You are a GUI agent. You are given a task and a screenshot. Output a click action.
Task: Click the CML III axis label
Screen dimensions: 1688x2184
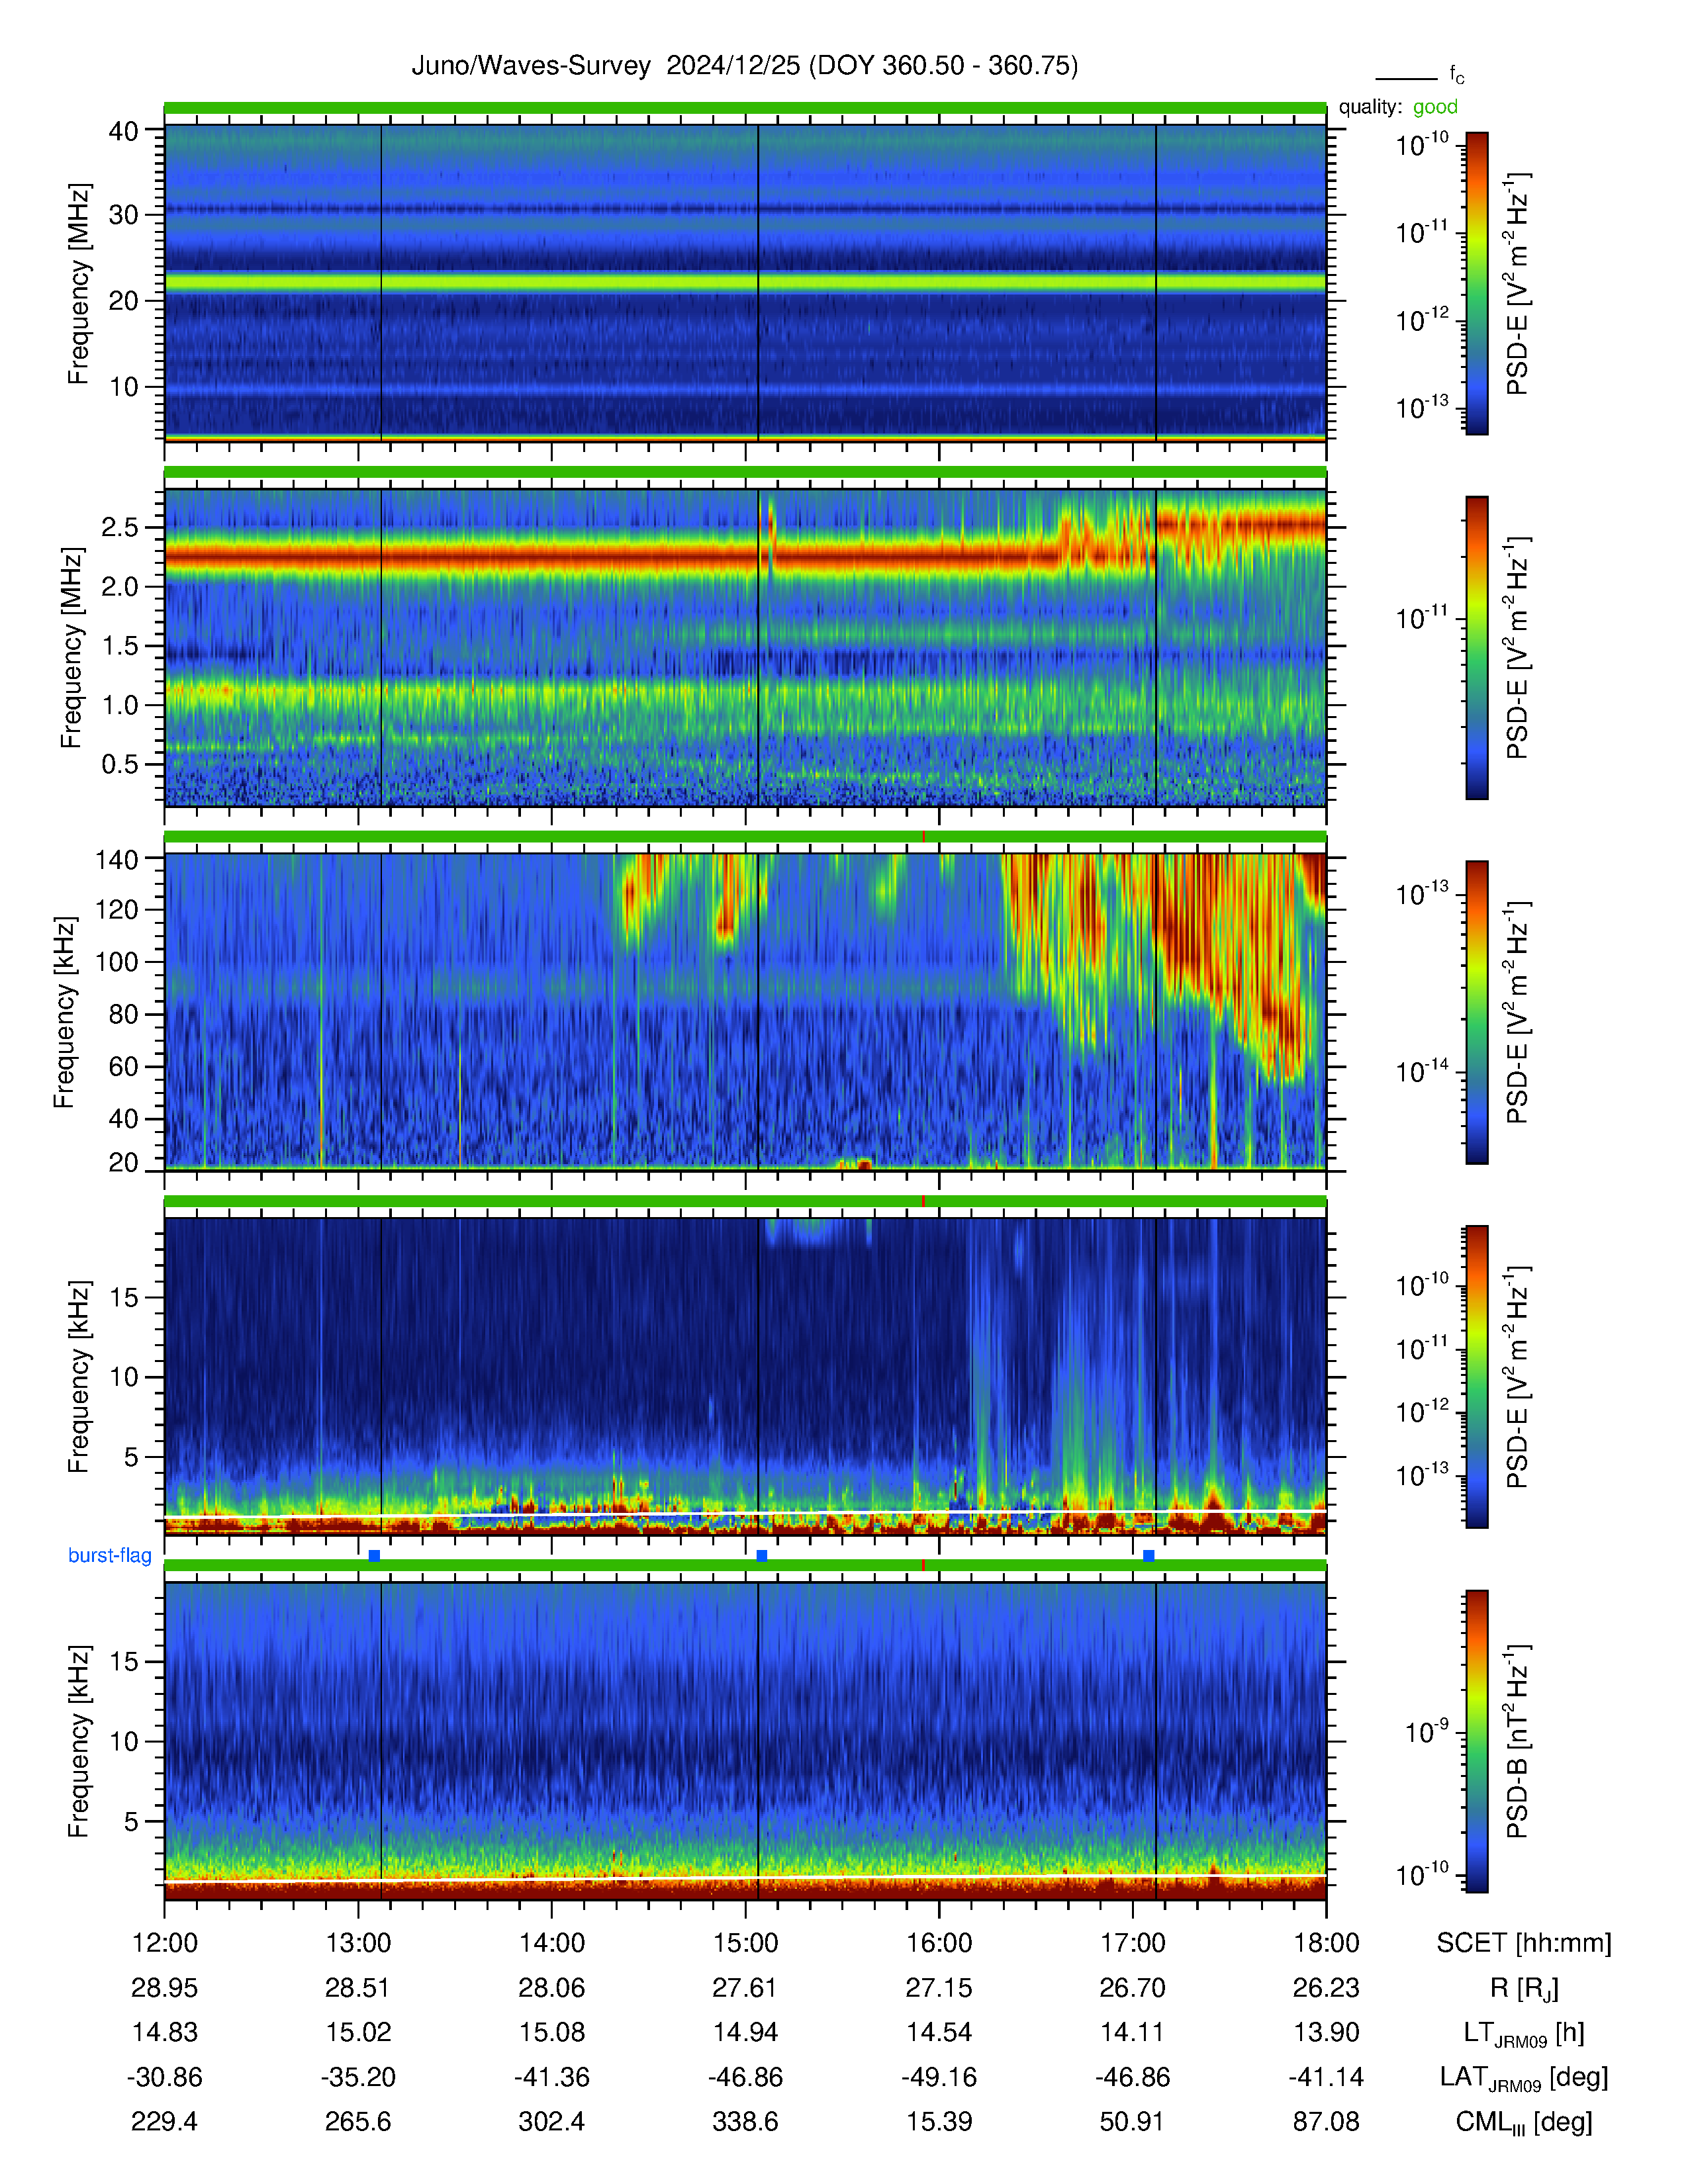pos(1524,2122)
